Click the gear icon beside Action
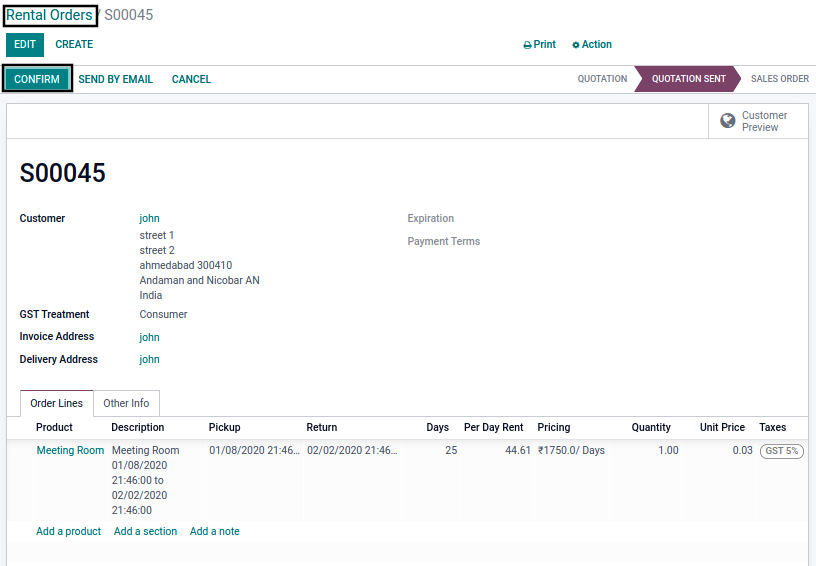 [x=576, y=45]
